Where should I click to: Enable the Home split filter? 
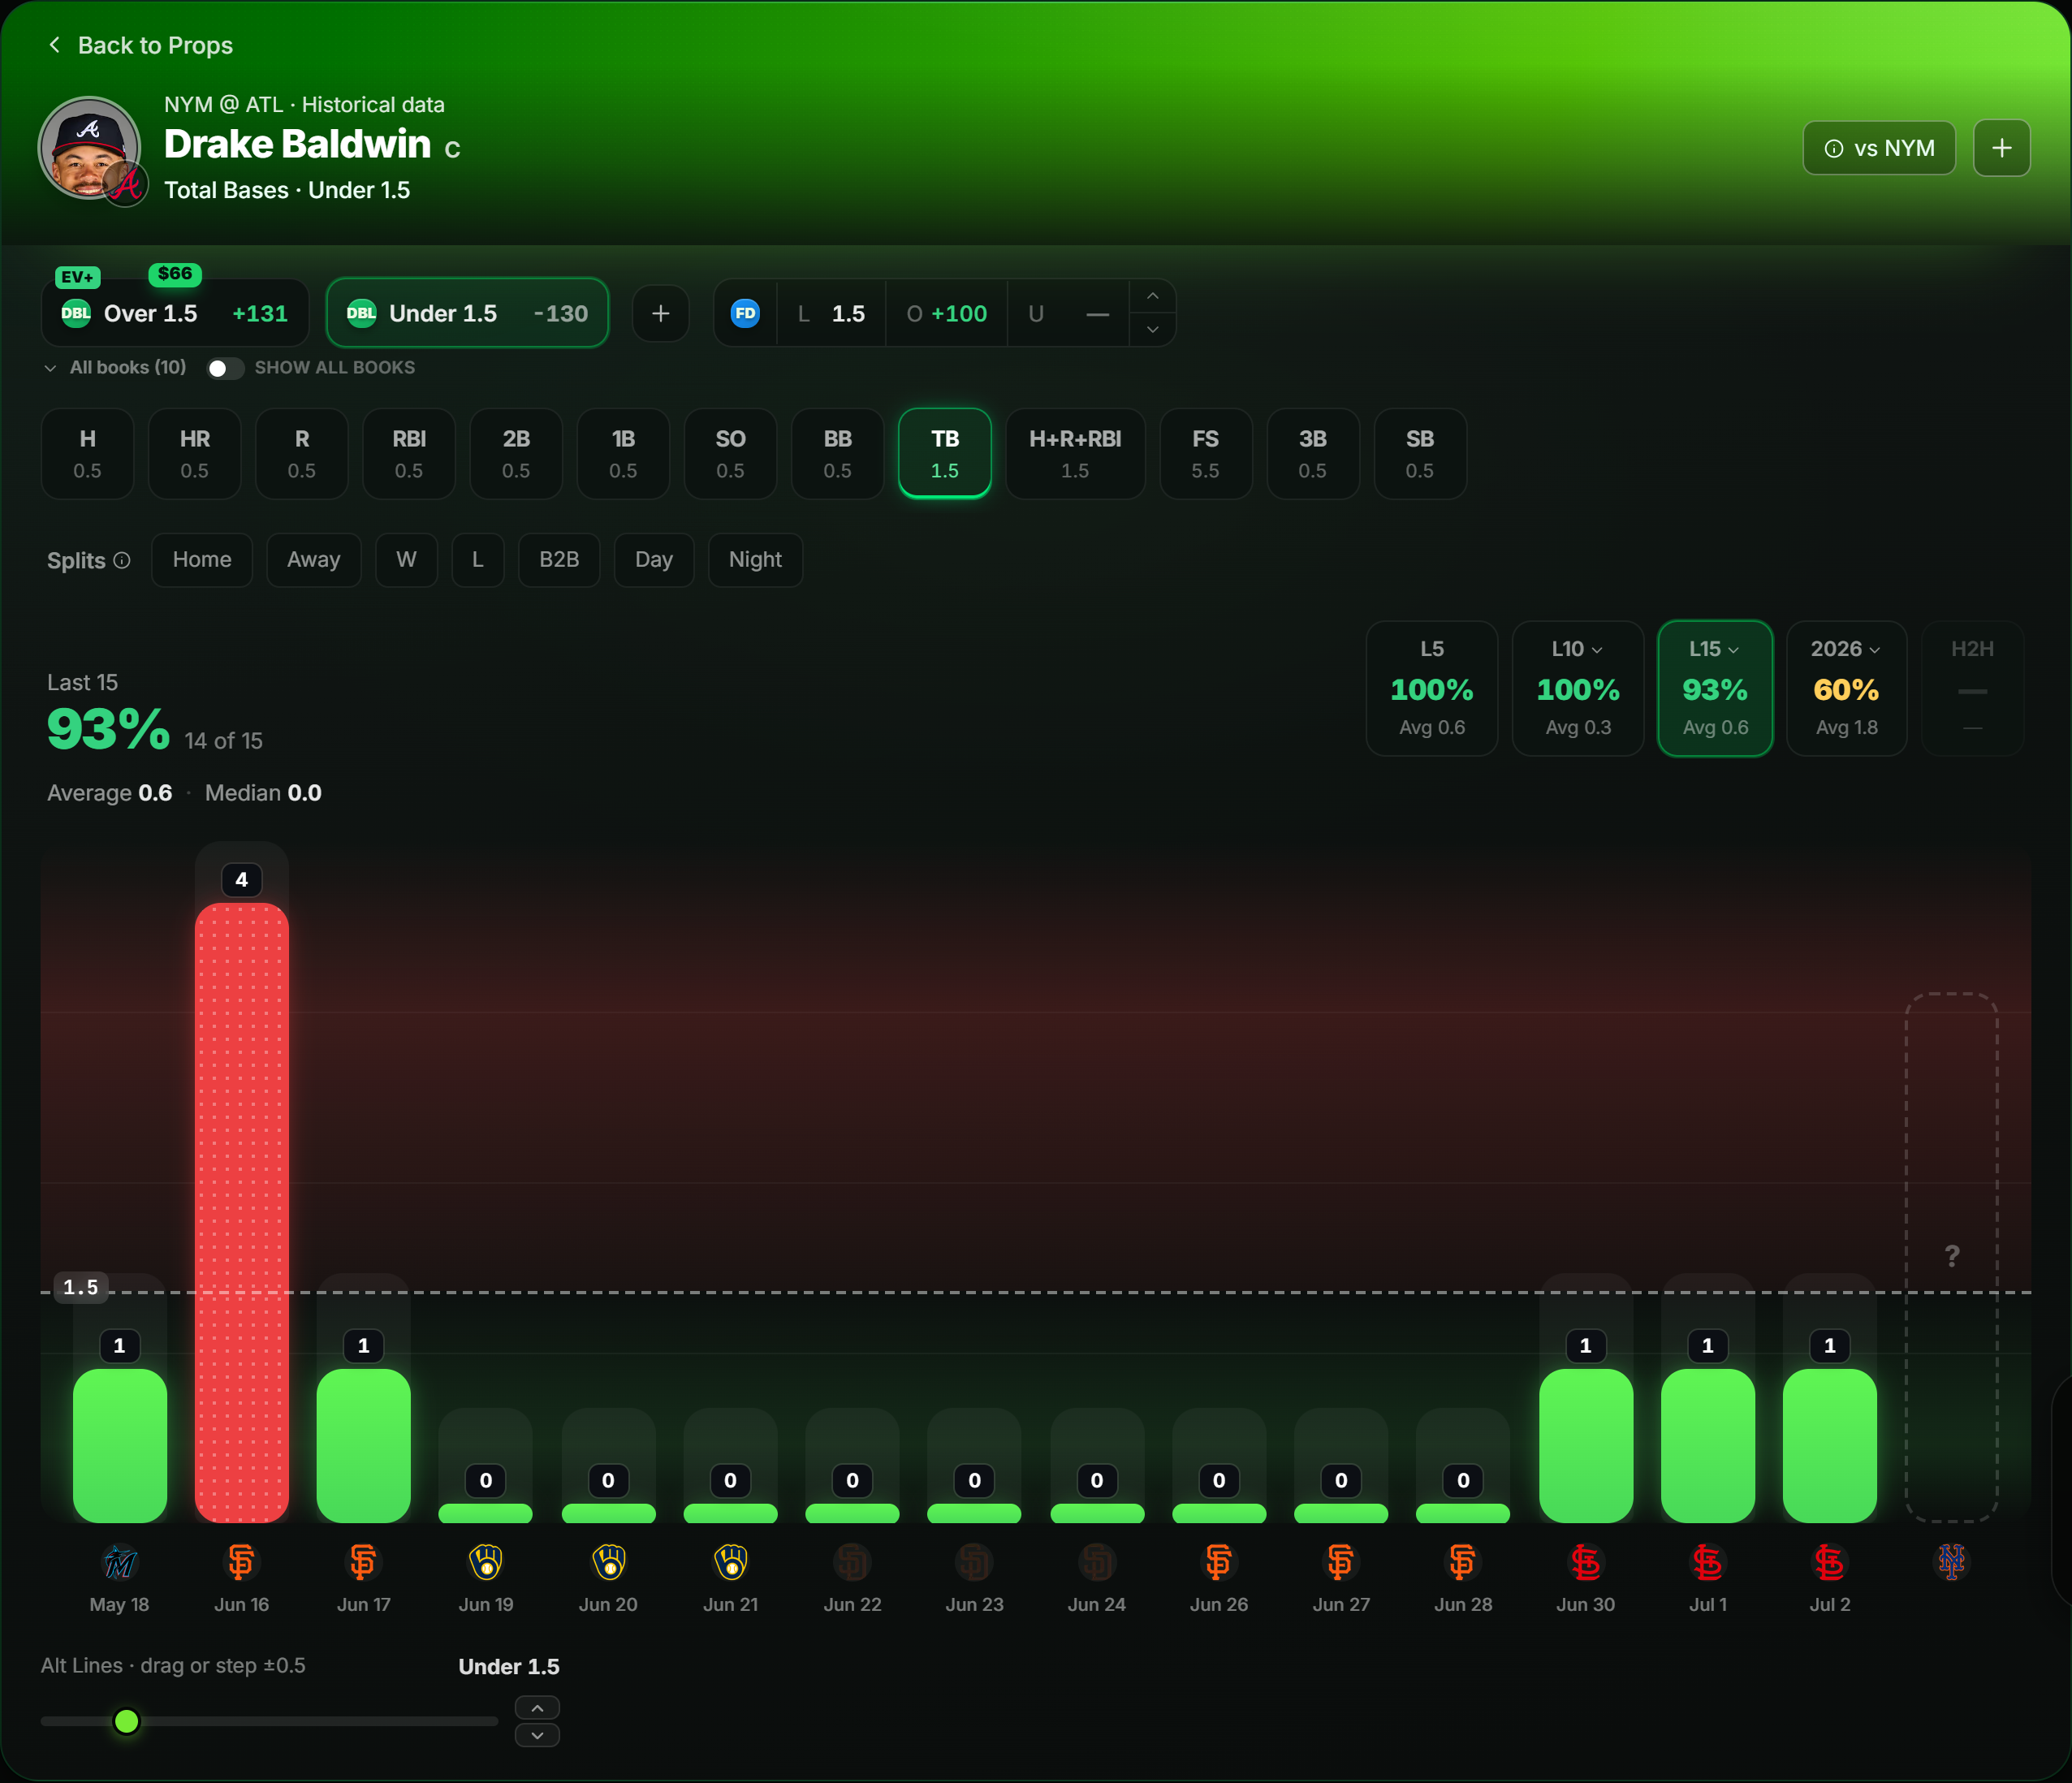click(x=202, y=560)
